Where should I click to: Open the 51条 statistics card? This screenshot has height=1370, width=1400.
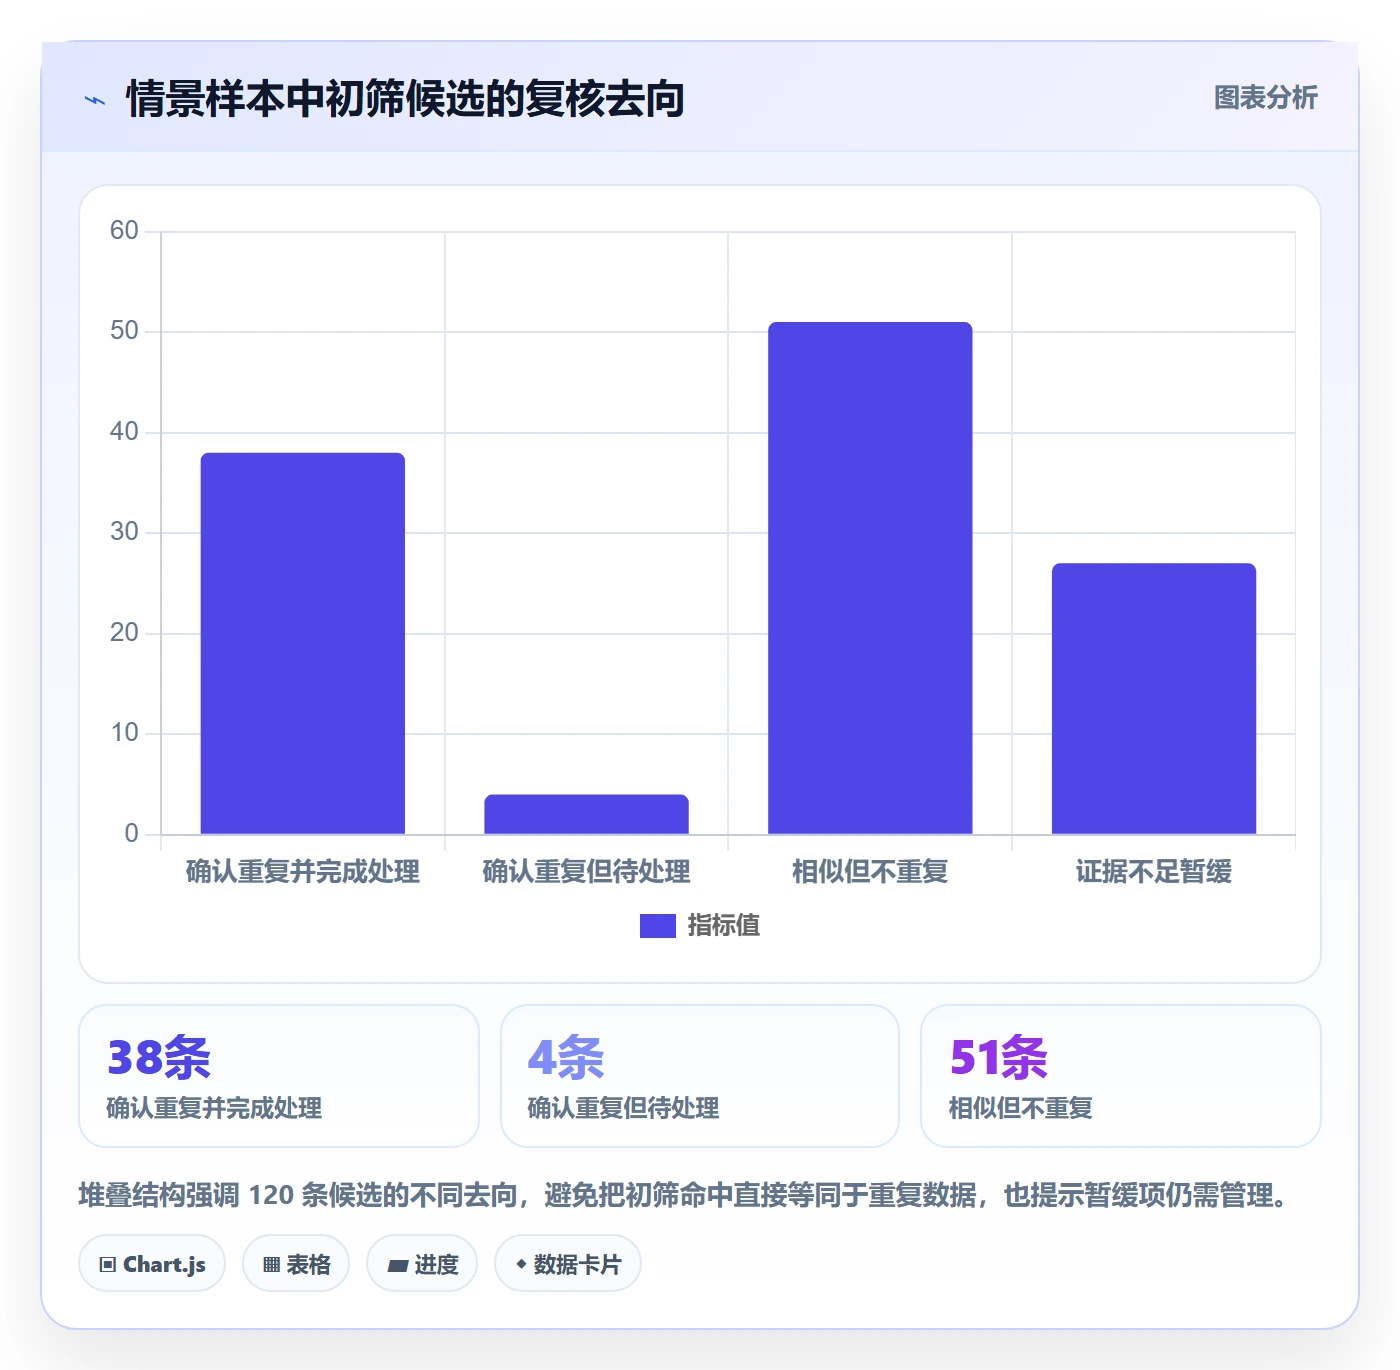1121,1076
